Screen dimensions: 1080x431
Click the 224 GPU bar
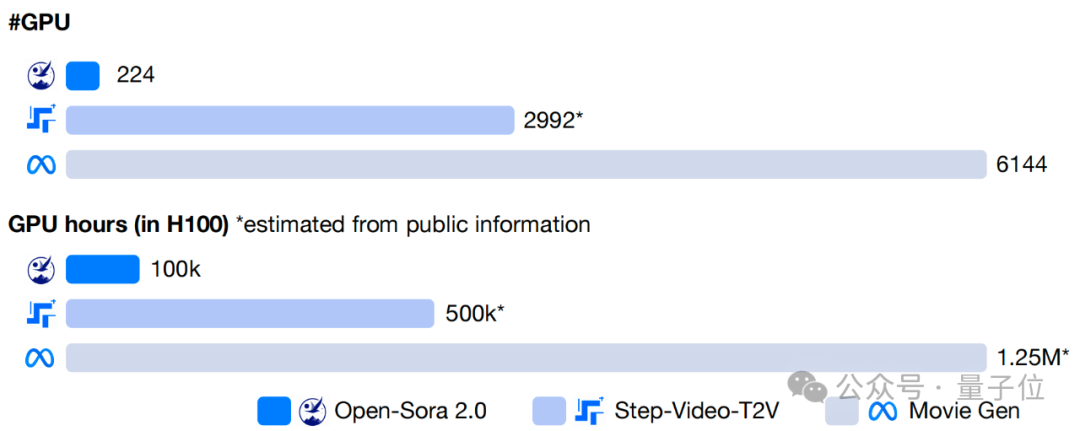(x=83, y=76)
